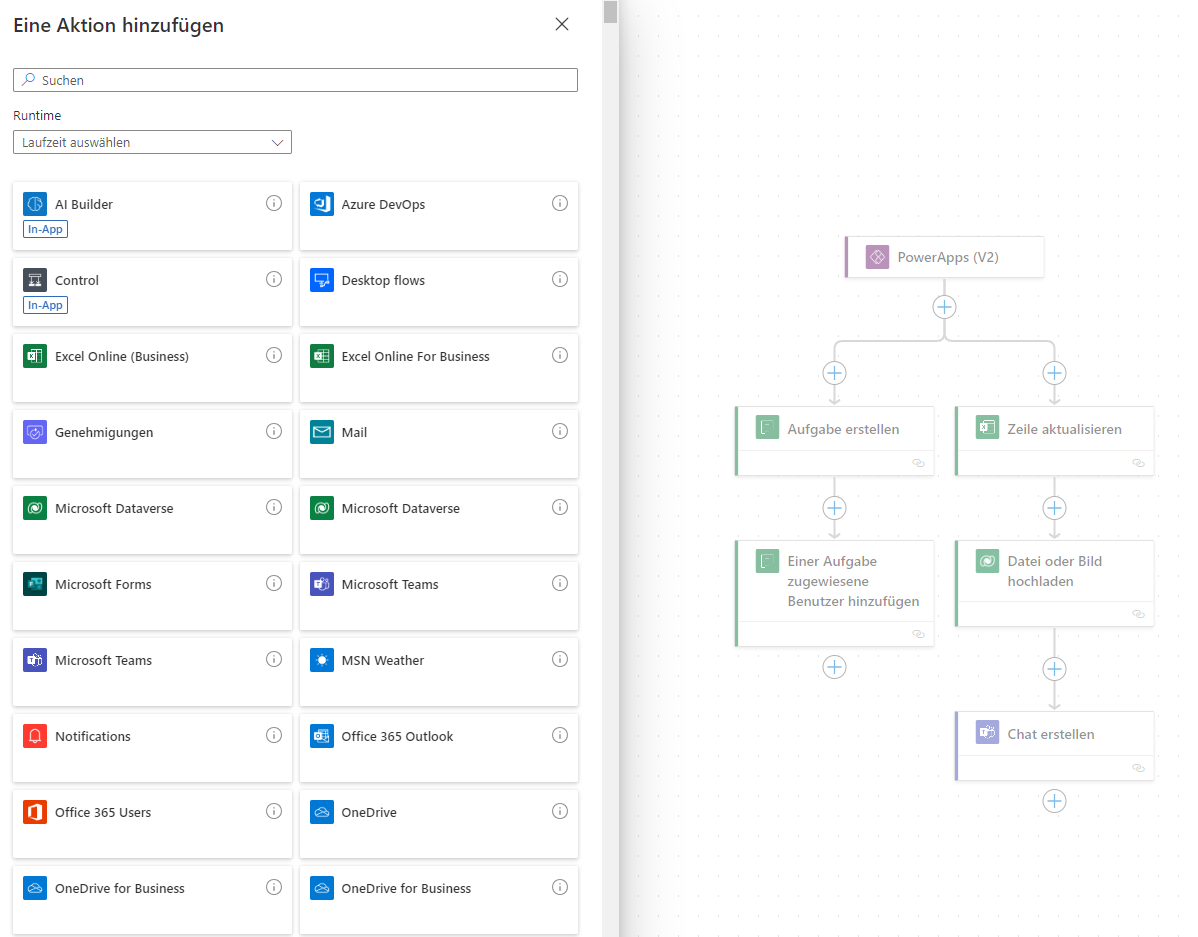Click the Runtime label
Image resolution: width=1198 pixels, height=937 pixels.
37,115
